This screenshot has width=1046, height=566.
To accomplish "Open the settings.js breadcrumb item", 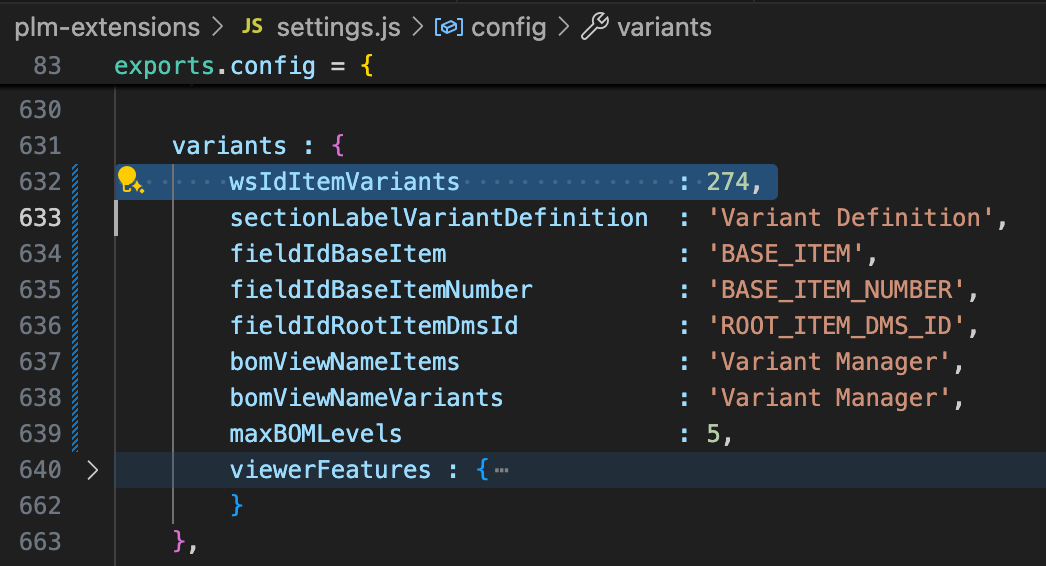I will 337,27.
